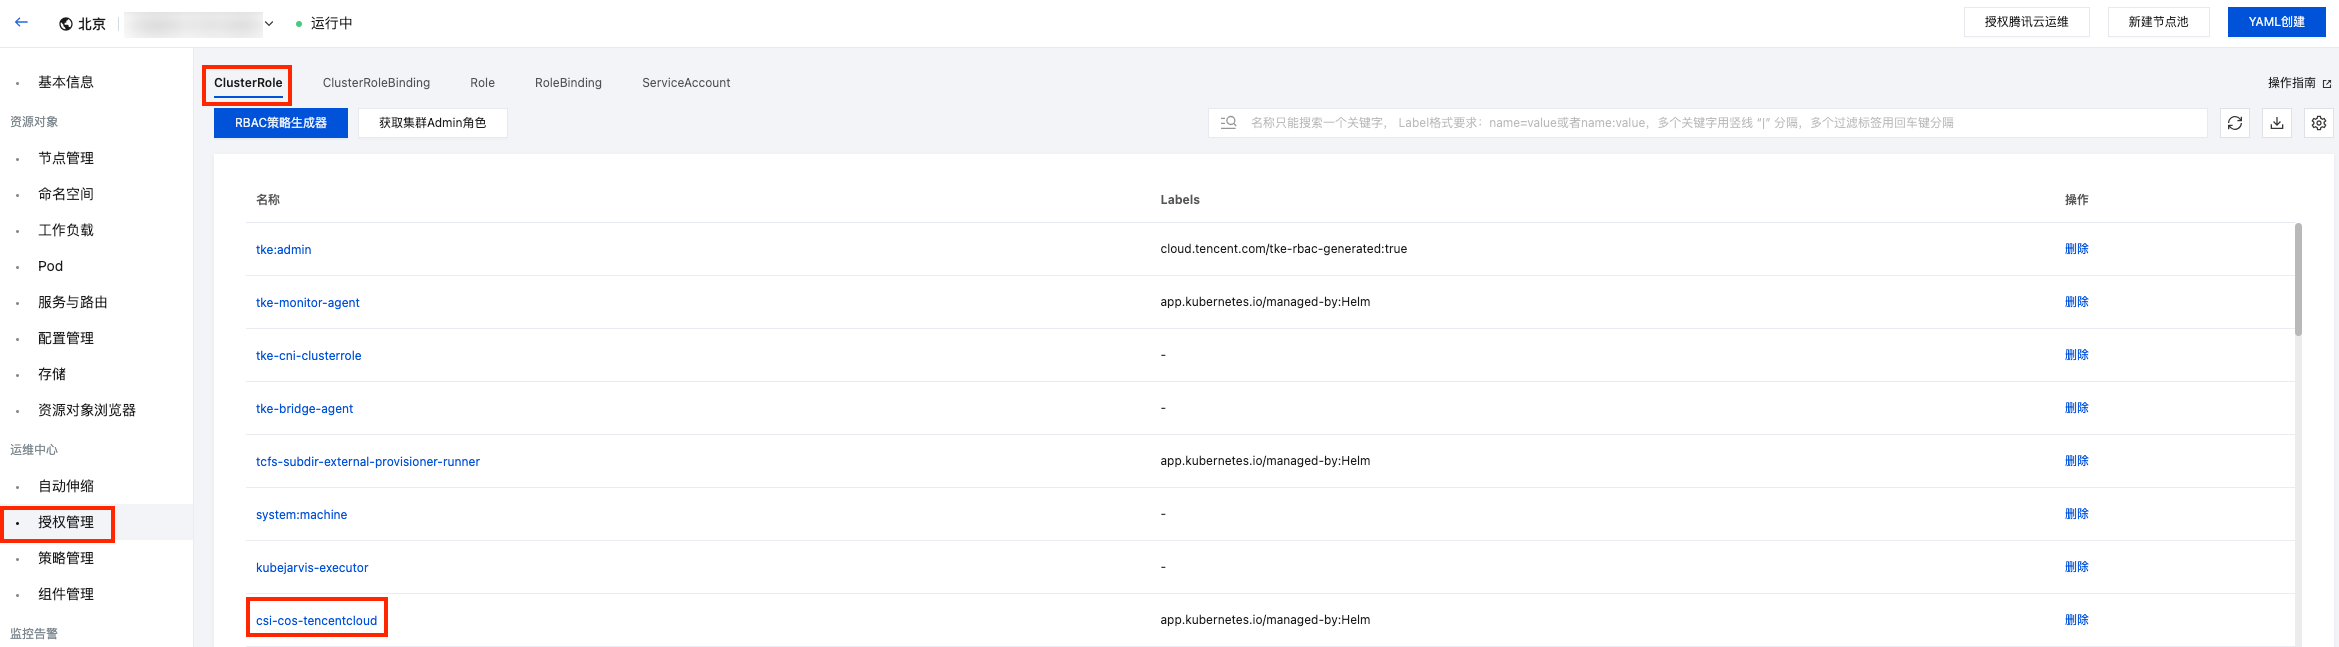Delete csi-cos-tencentcloud via 删除
Image resolution: width=2339 pixels, height=647 pixels.
pyautogui.click(x=2076, y=620)
